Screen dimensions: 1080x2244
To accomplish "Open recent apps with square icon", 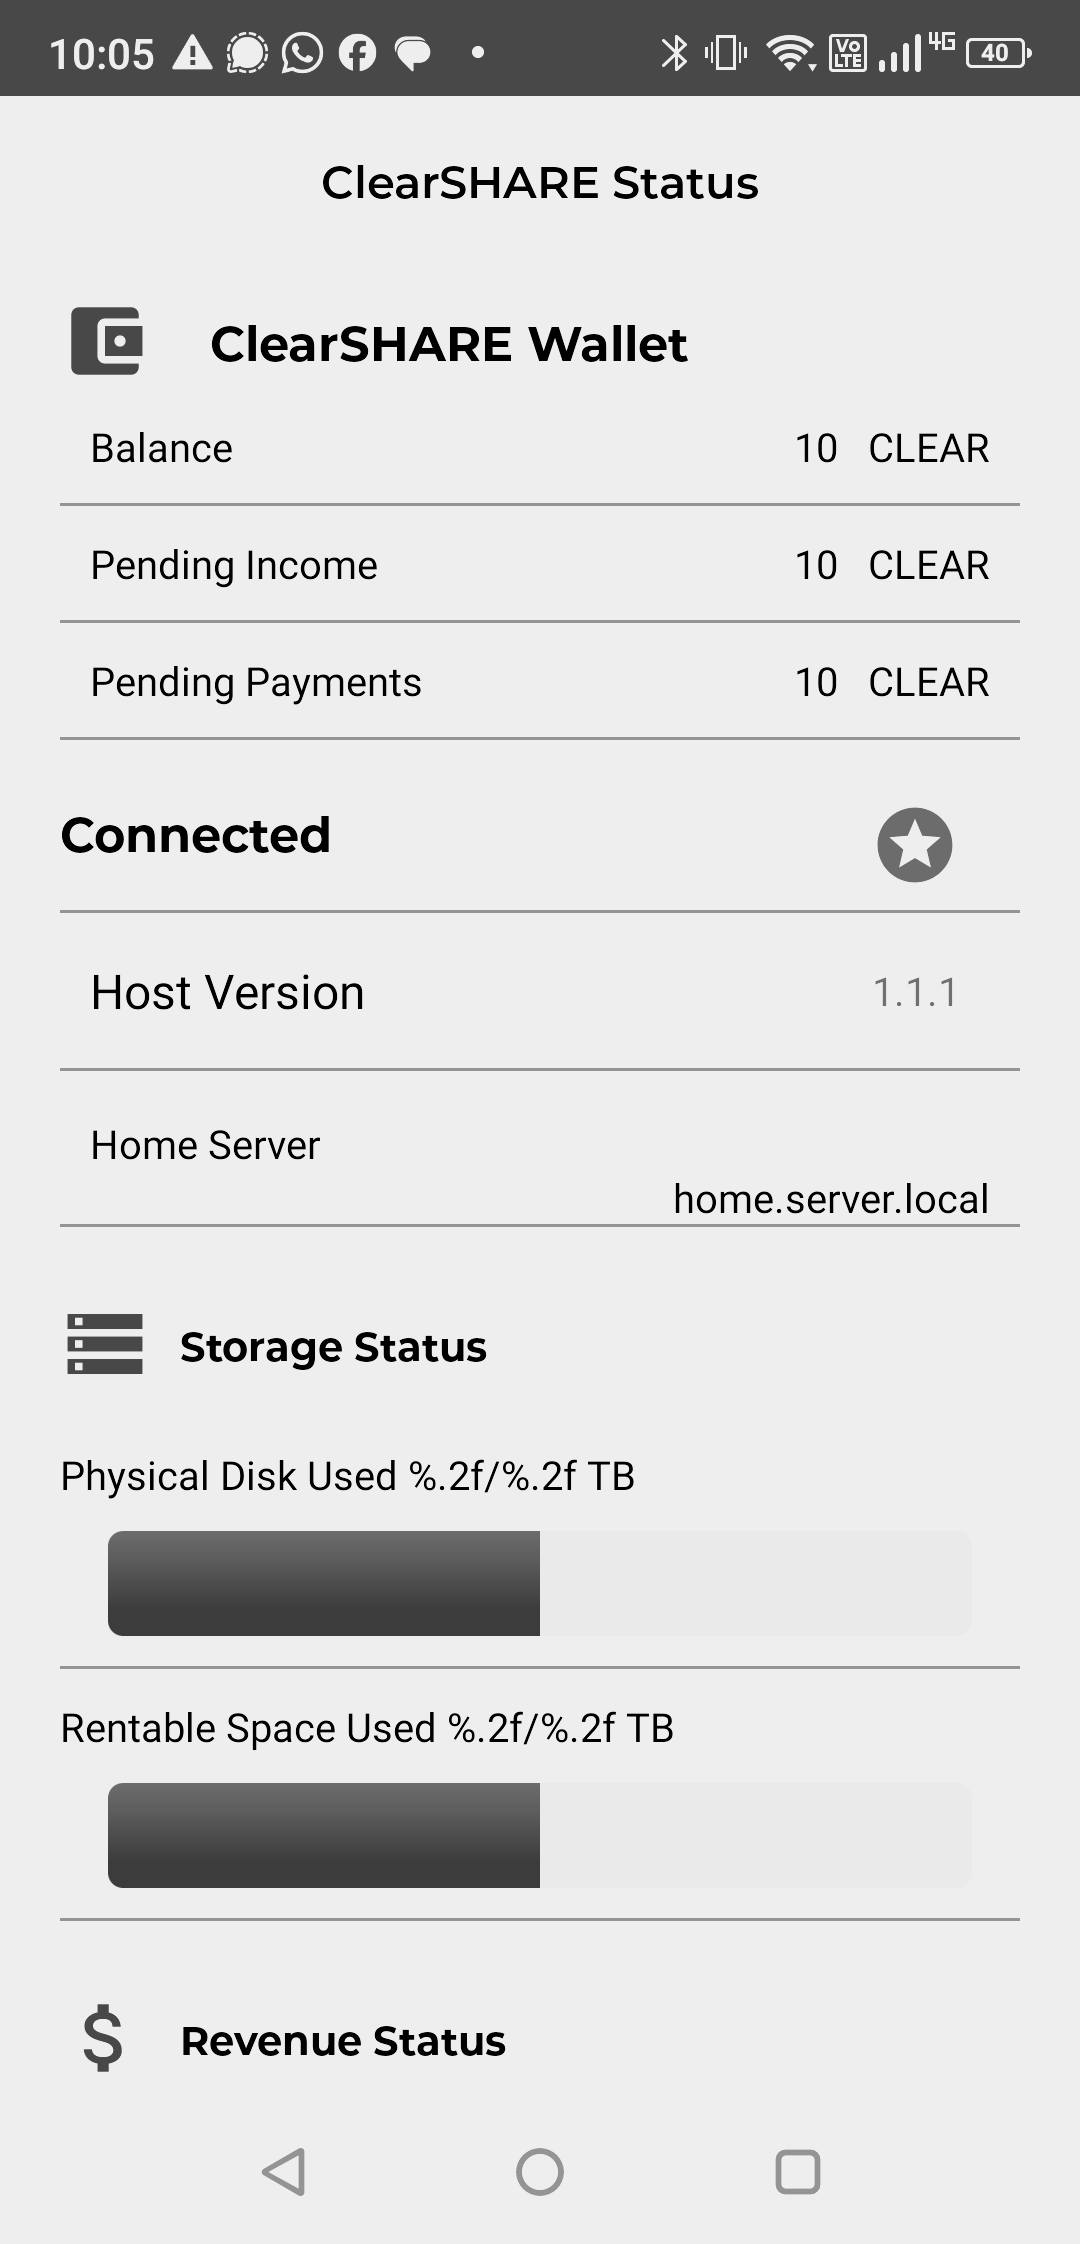I will (x=797, y=2172).
